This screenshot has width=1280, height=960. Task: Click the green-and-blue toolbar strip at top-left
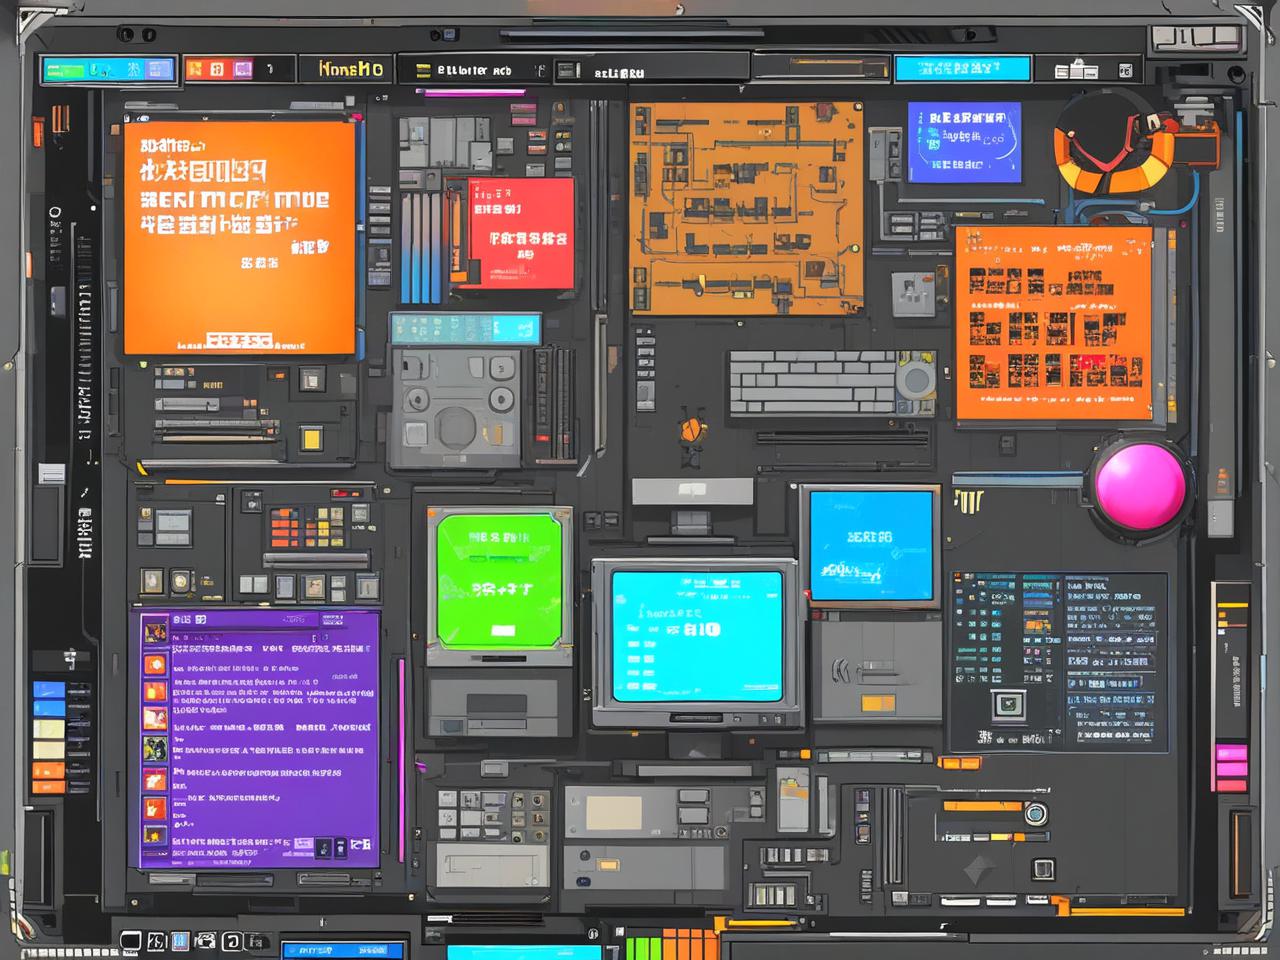[108, 70]
